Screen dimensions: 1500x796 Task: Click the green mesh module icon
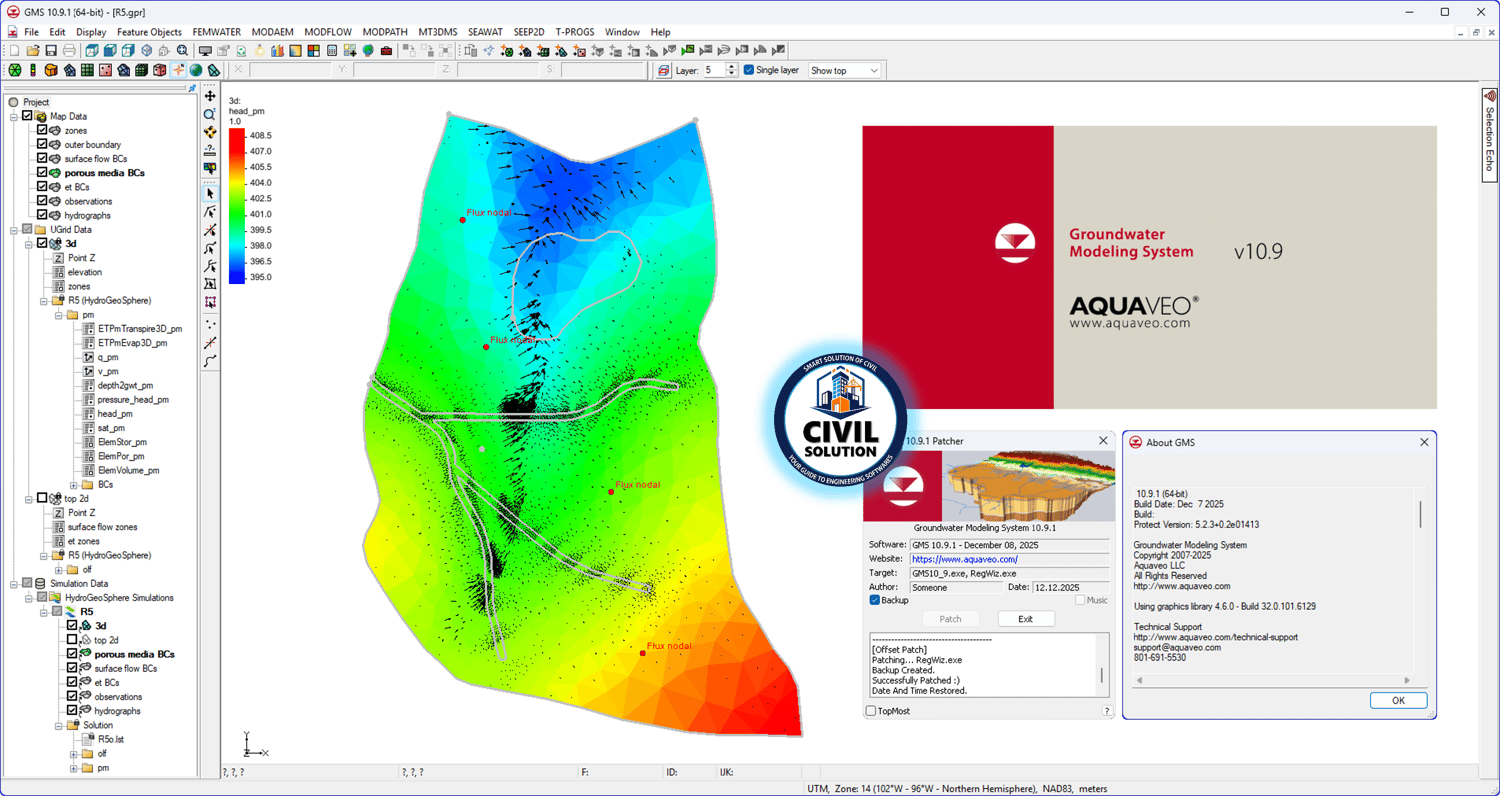15,71
